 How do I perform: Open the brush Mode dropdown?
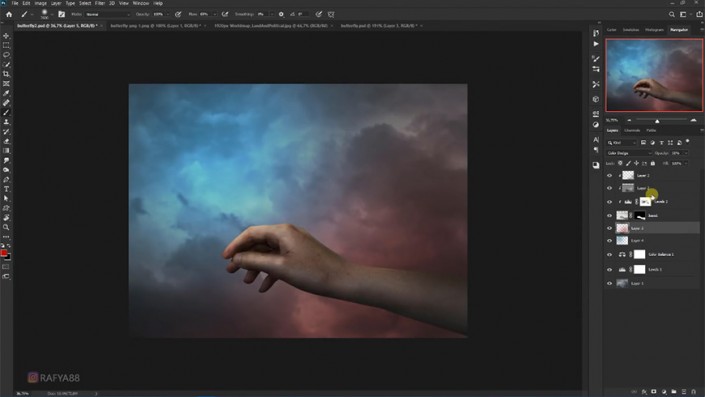107,14
